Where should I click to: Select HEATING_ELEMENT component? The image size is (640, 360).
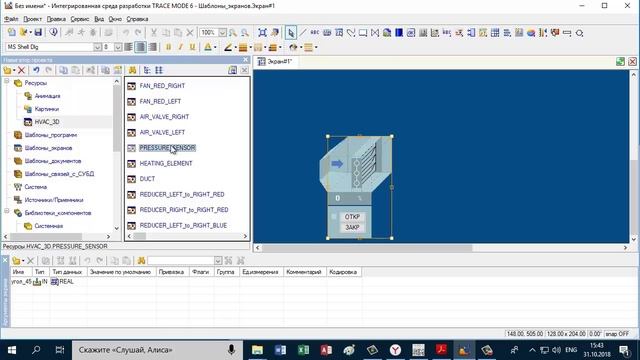(166, 163)
